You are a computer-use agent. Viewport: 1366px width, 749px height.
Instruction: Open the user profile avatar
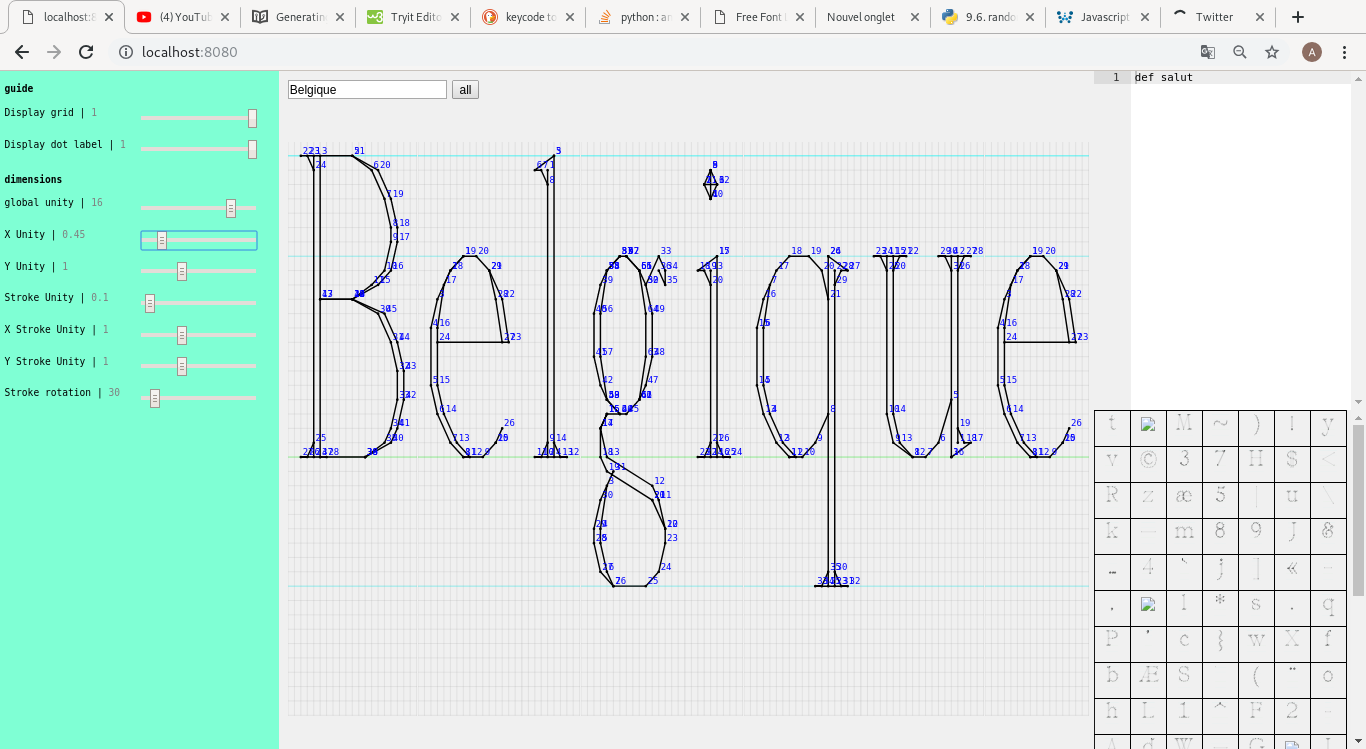[x=1312, y=52]
